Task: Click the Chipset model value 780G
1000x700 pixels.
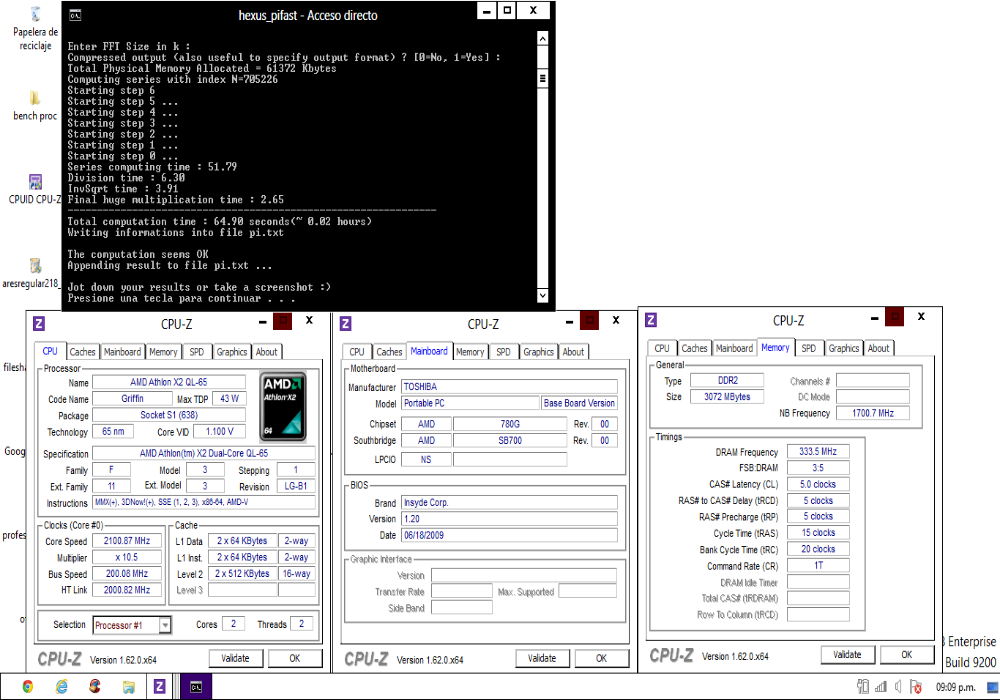Action: pyautogui.click(x=510, y=424)
